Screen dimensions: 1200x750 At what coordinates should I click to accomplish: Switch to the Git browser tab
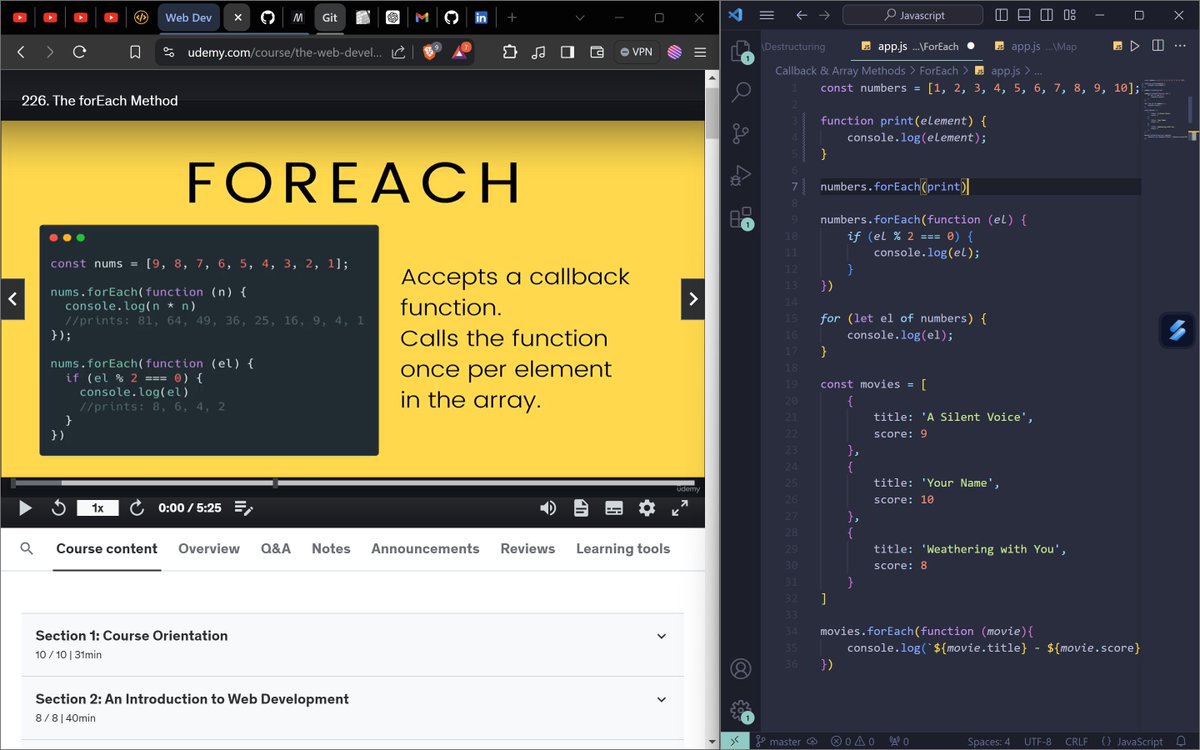(x=330, y=17)
